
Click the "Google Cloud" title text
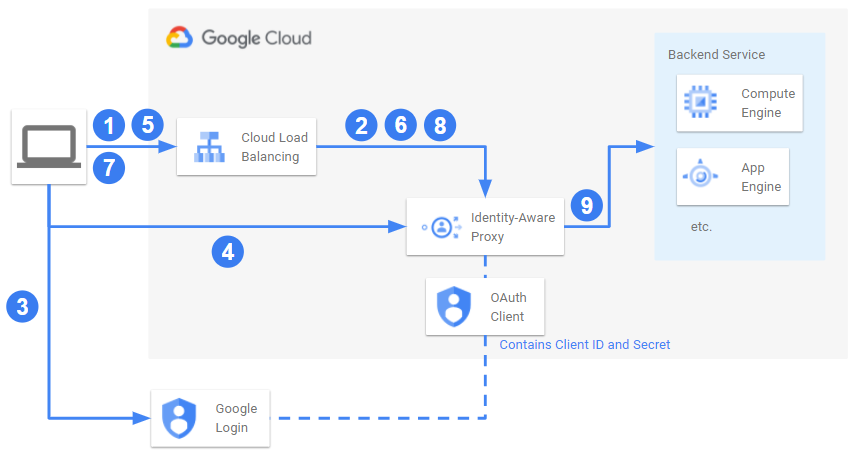[x=257, y=38]
